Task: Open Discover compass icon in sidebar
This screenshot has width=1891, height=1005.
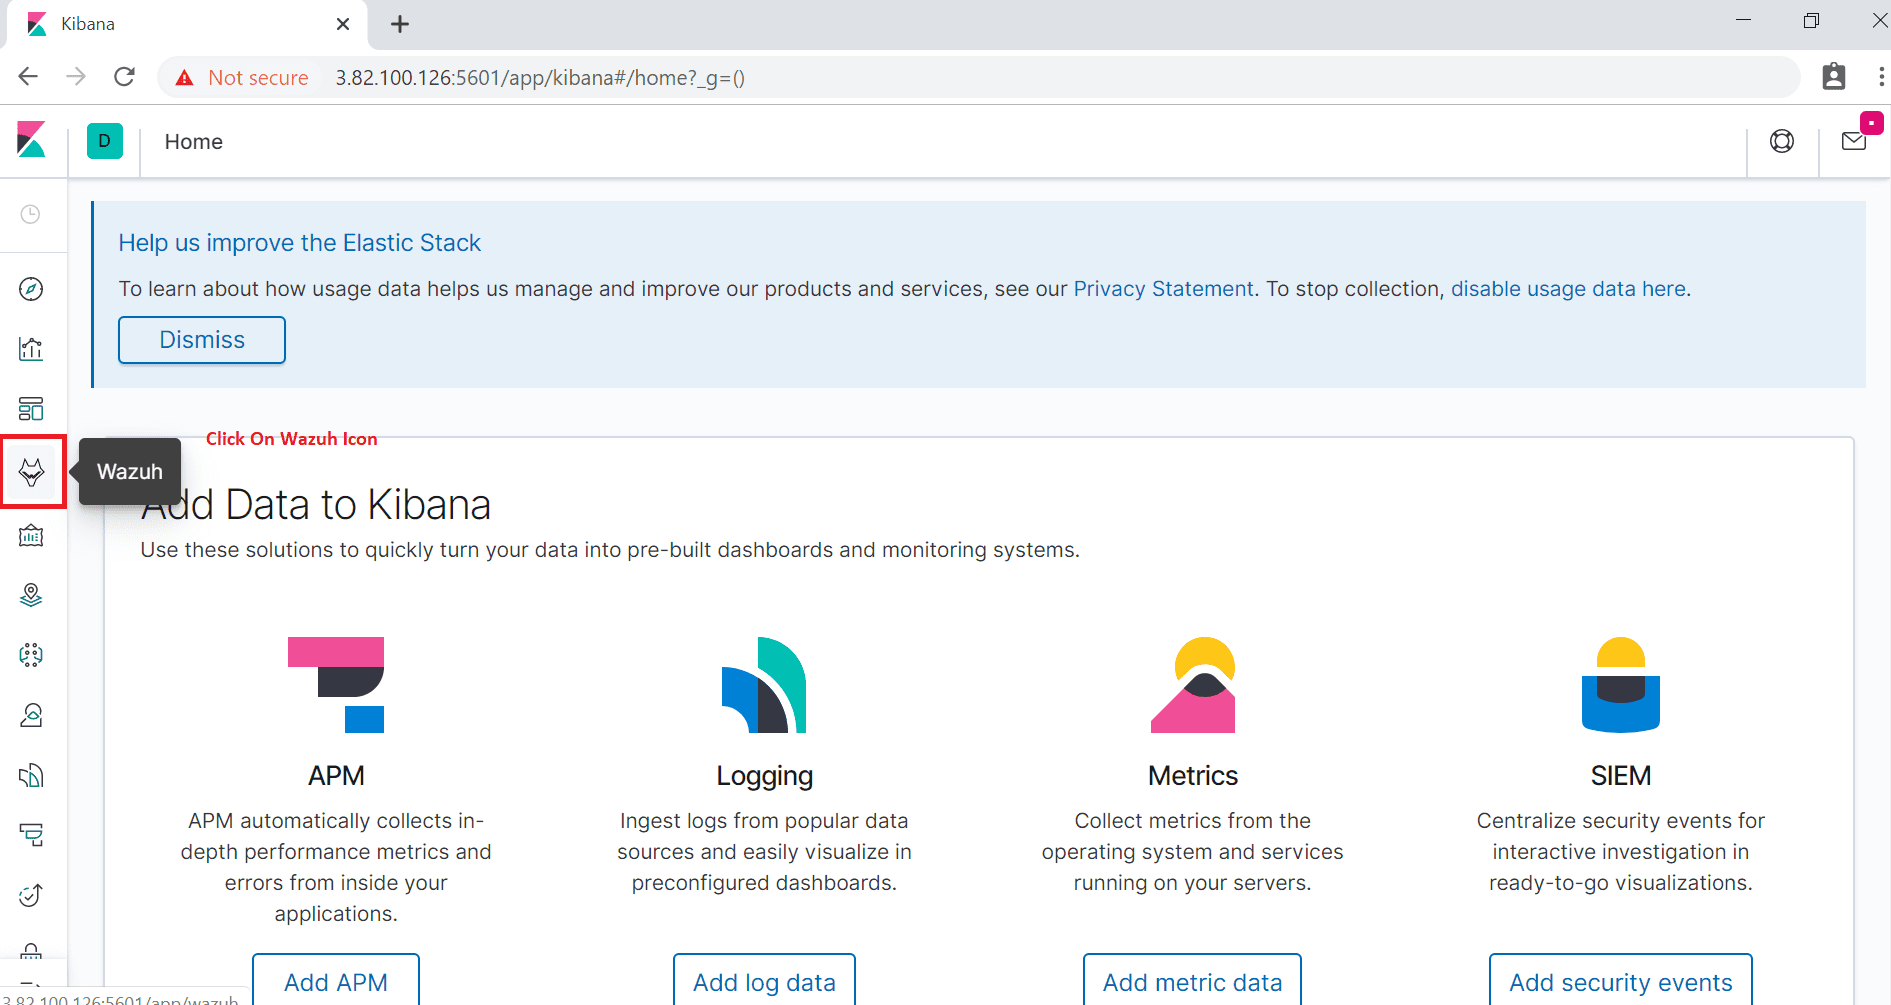Action: pos(31,289)
